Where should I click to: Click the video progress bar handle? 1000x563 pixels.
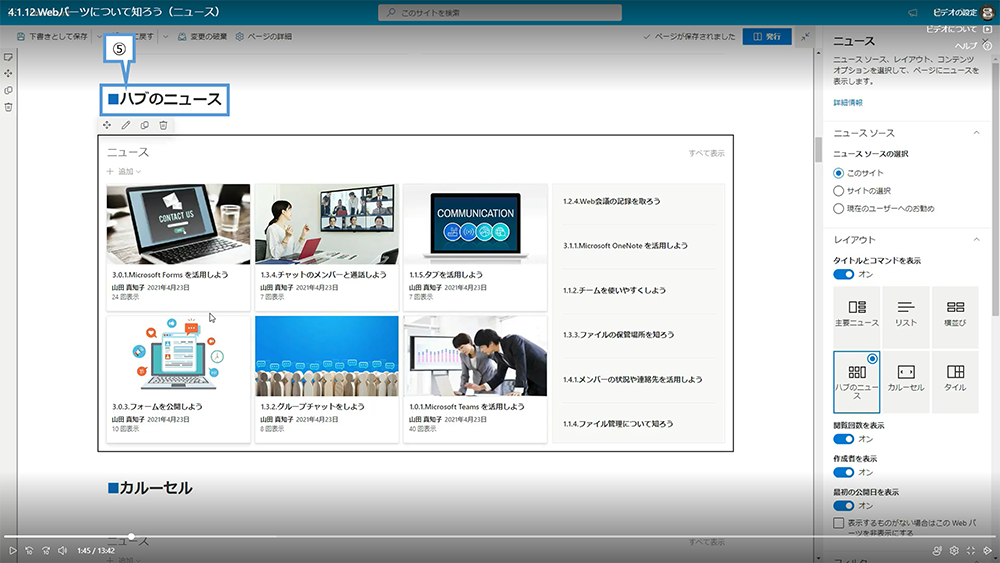point(131,537)
